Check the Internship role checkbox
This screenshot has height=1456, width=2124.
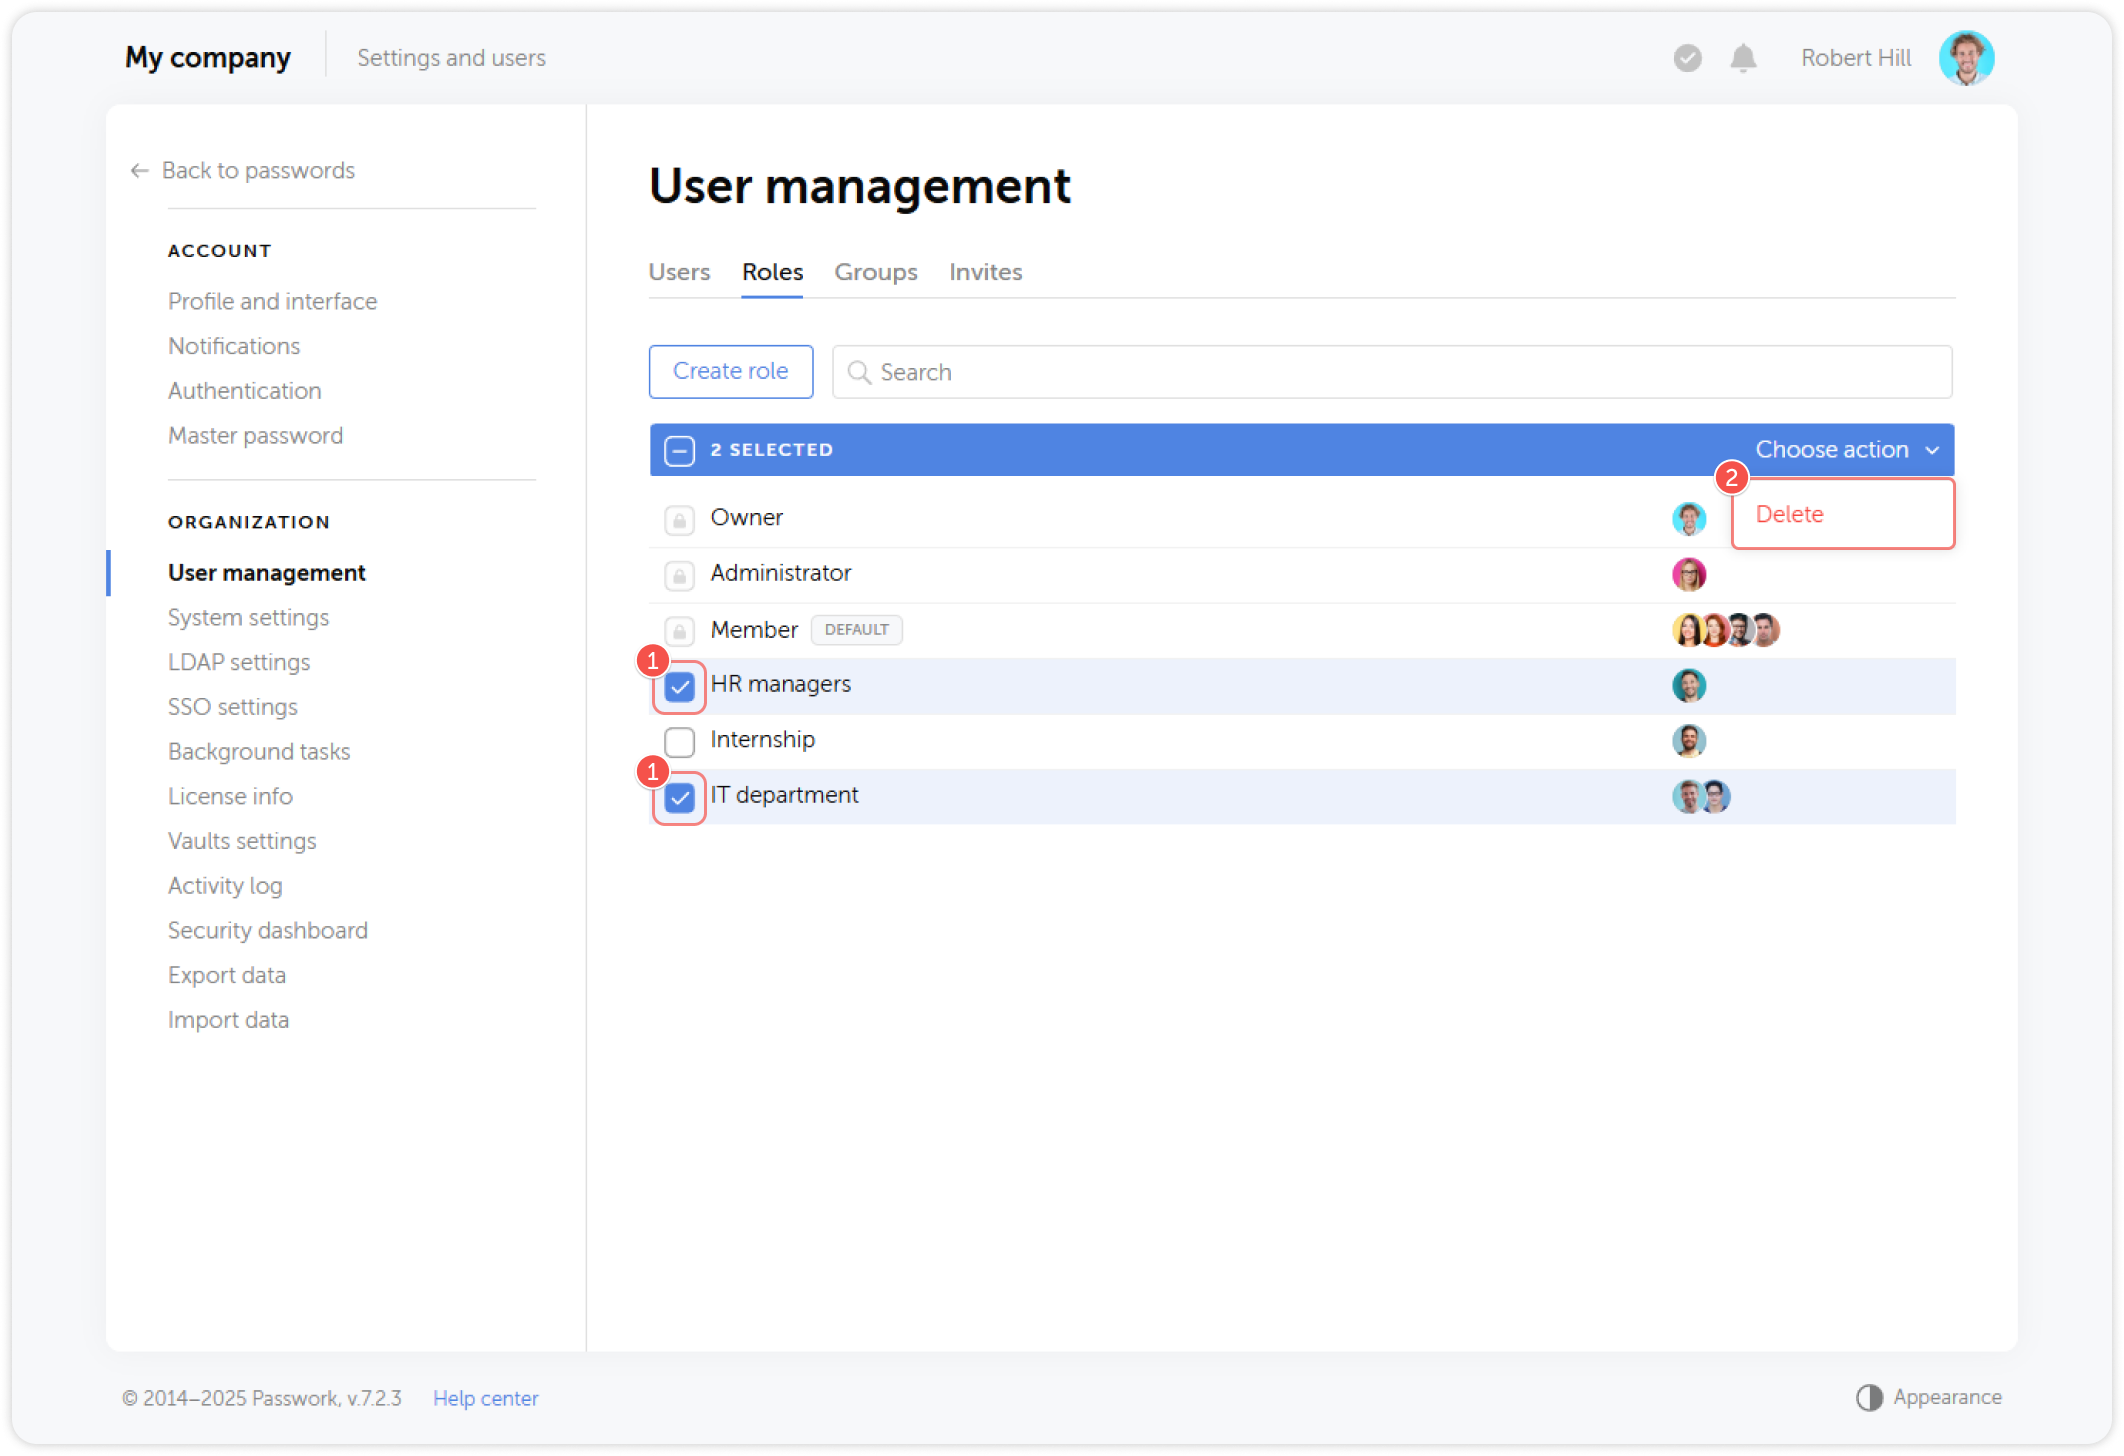coord(679,742)
